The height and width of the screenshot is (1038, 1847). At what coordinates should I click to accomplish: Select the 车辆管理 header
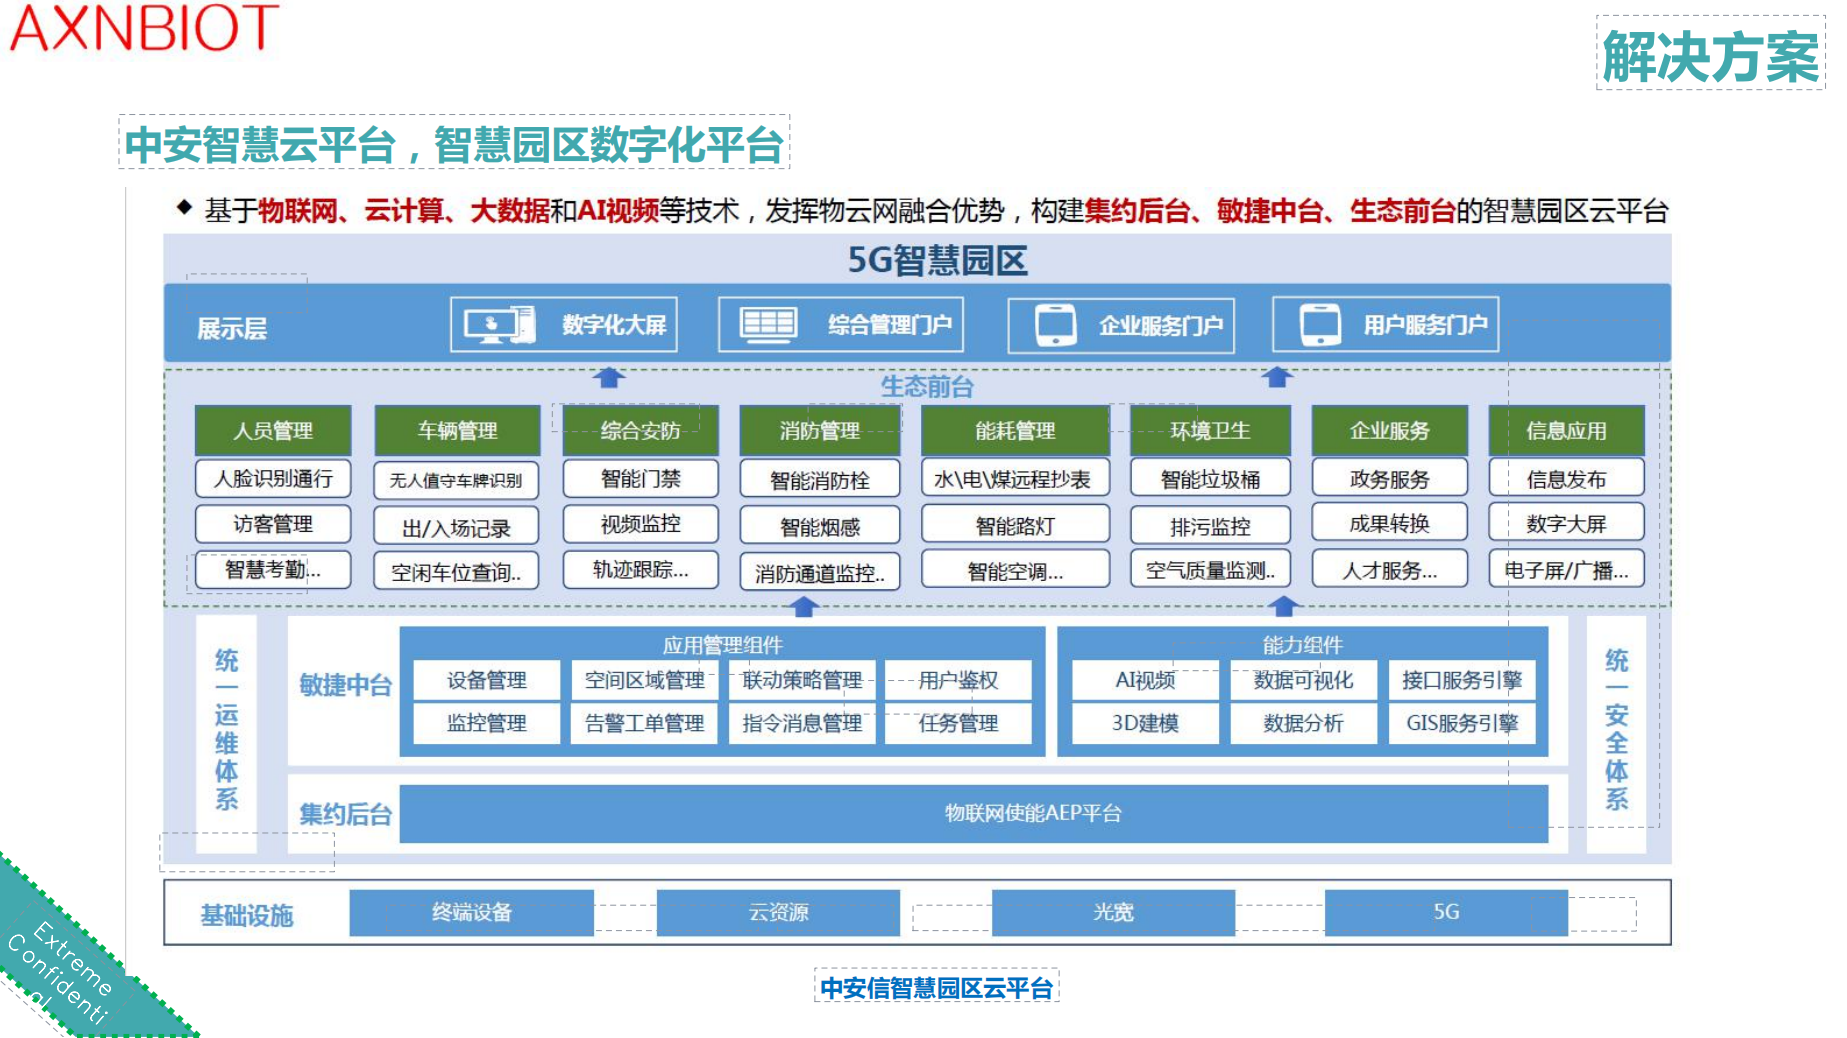pyautogui.click(x=457, y=431)
